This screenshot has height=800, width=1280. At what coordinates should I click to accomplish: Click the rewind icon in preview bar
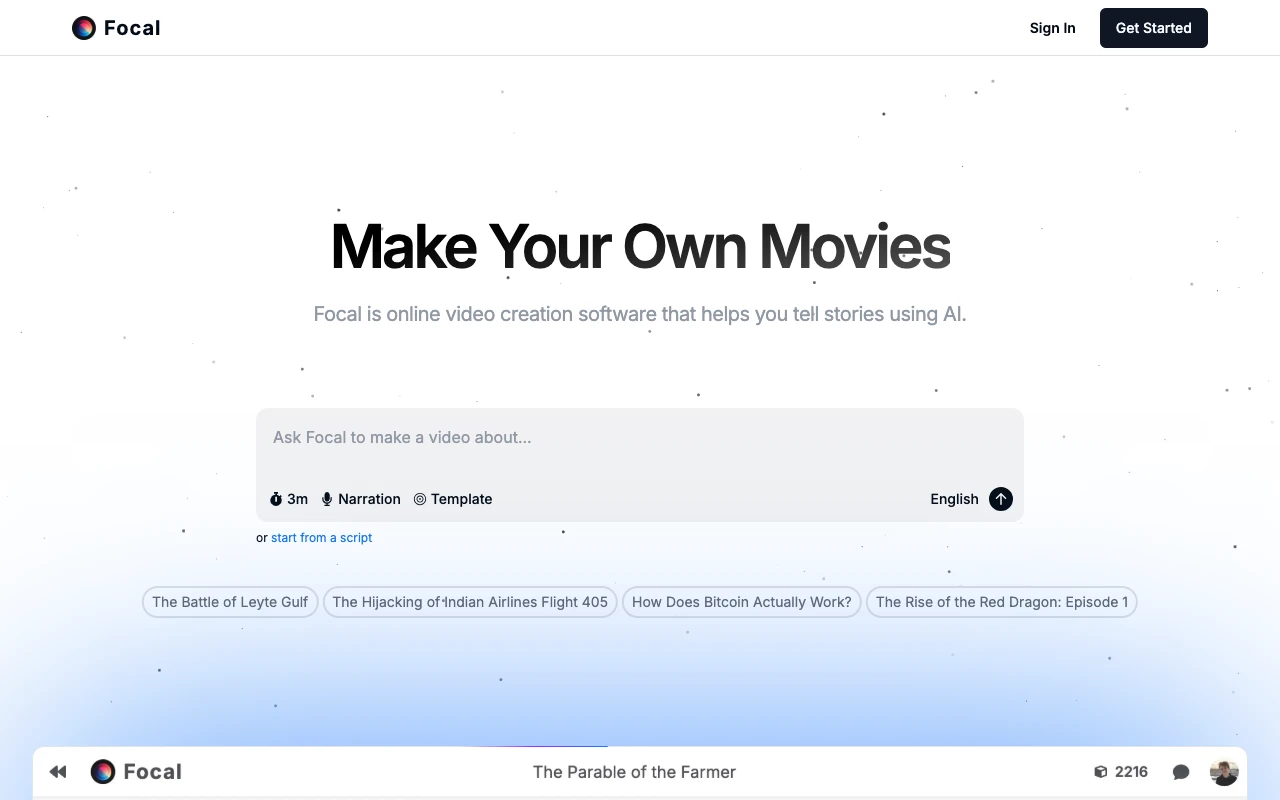(x=58, y=772)
